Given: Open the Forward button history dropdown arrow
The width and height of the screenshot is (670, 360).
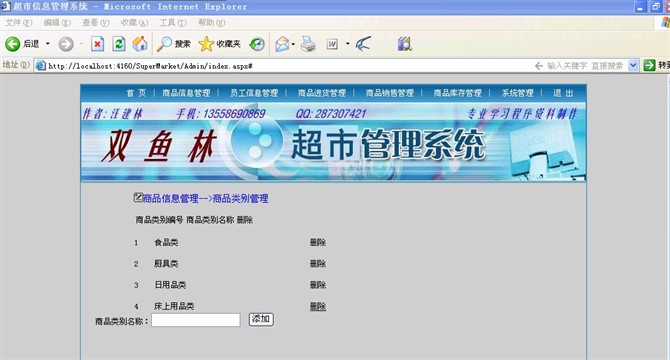Looking at the screenshot, I should [x=81, y=44].
